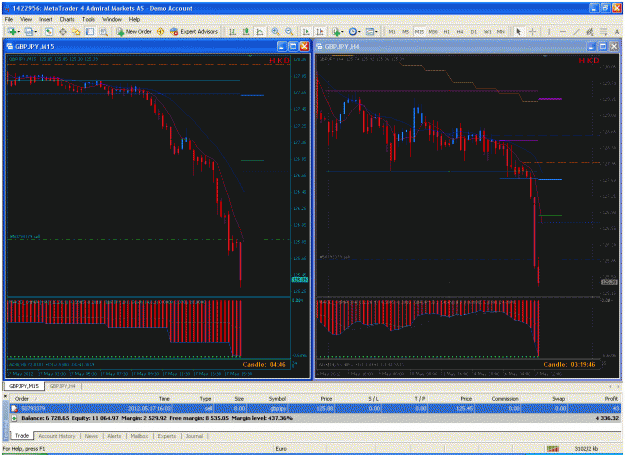625x455 pixels.
Task: Switch to GBPJPY,M15 chart tab
Action: (x=24, y=386)
